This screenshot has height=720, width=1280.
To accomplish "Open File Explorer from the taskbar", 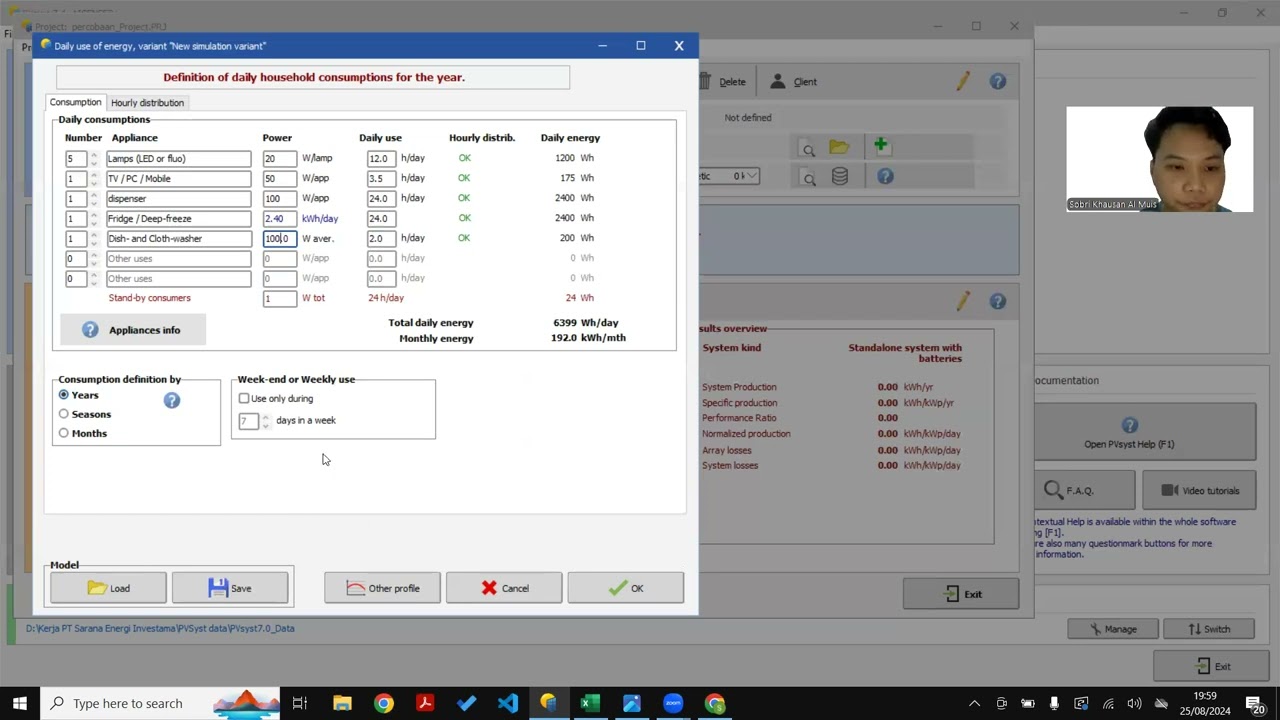I will (x=342, y=703).
